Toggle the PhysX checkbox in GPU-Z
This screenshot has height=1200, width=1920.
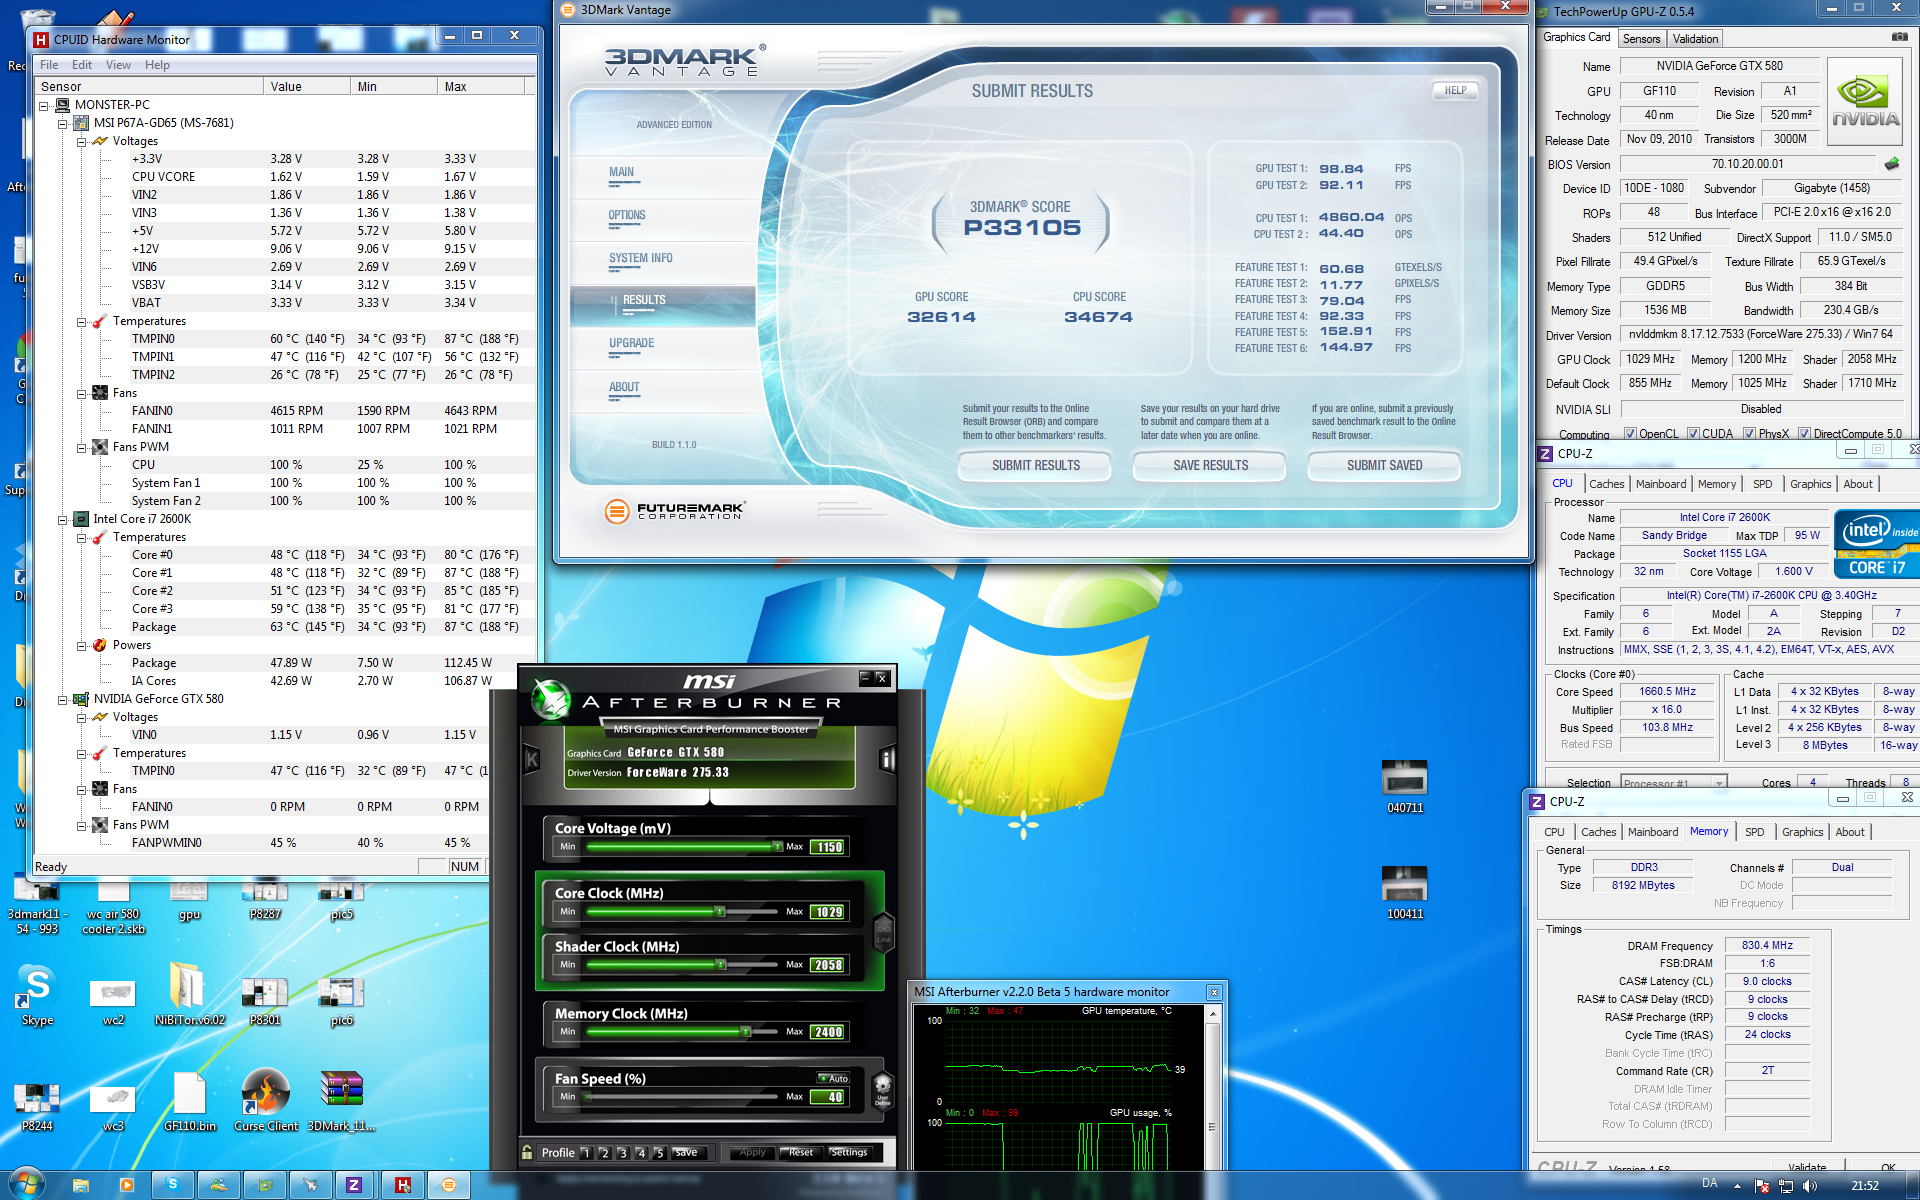pyautogui.click(x=1749, y=434)
